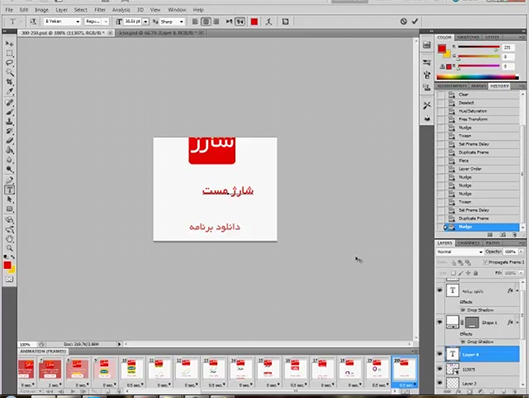Open layer Fill dropdown arrow
This screenshot has width=529, height=398.
[521, 273]
